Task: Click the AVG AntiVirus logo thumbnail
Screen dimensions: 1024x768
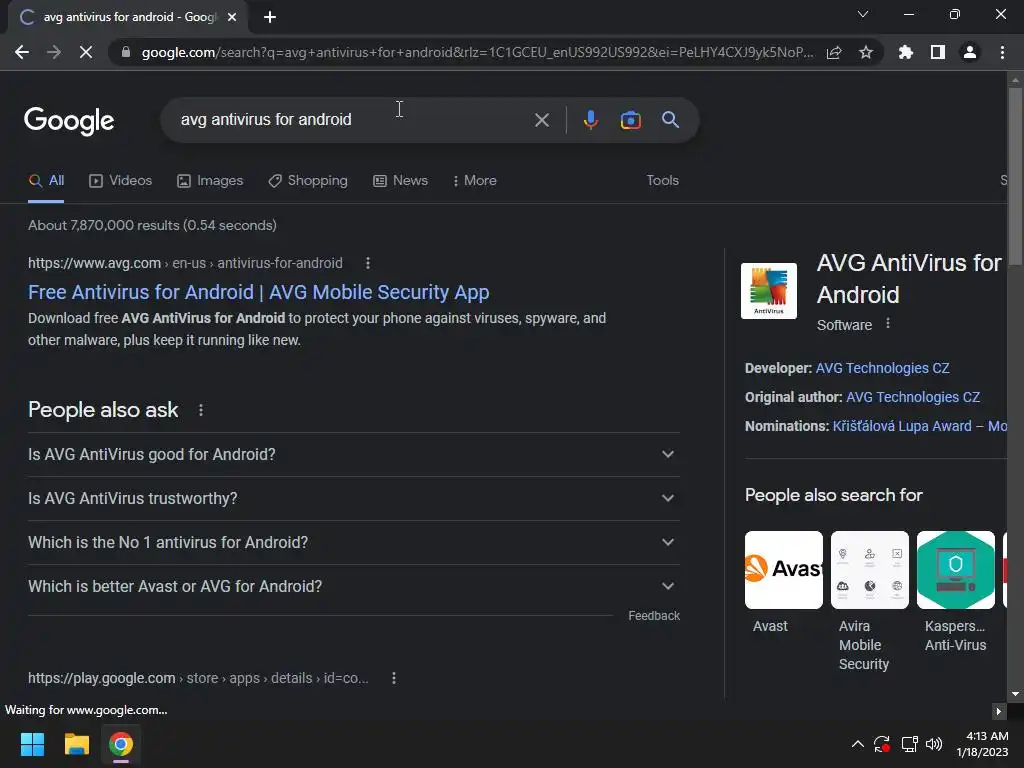Action: tap(769, 291)
